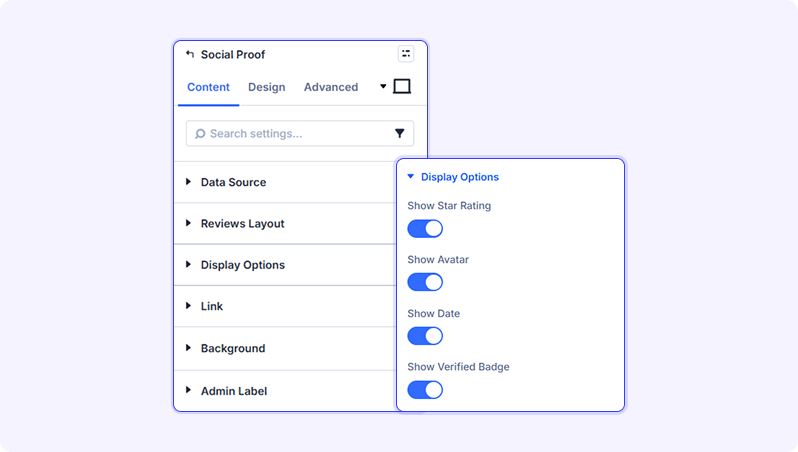Screen dimensions: 798x452
Task: Expand Display Options in left panel
Action: click(x=285, y=265)
